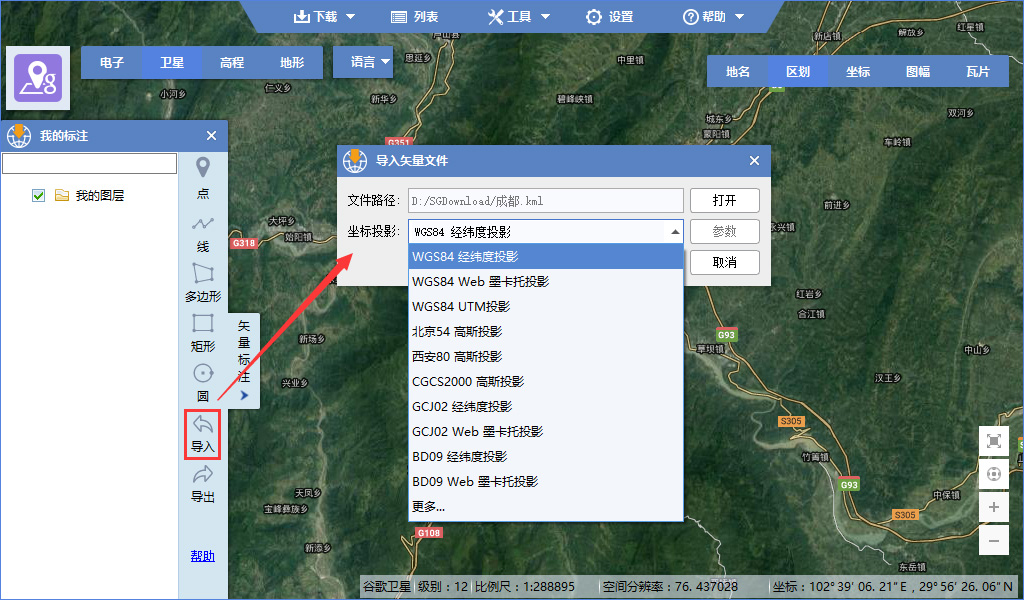Select WGS84 Web 墨卡托投影 option

click(x=546, y=281)
